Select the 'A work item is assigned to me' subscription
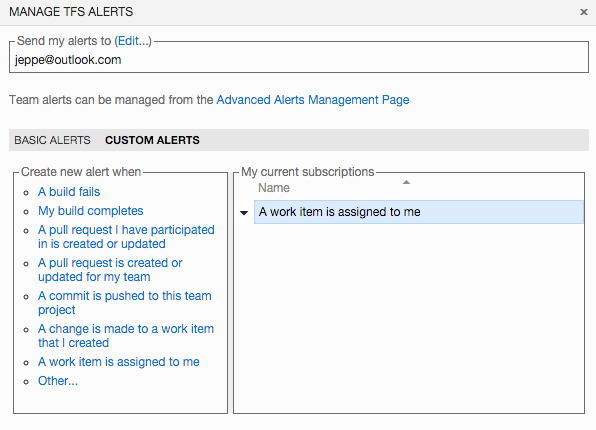Viewport: 596px width, 430px height. (x=419, y=212)
